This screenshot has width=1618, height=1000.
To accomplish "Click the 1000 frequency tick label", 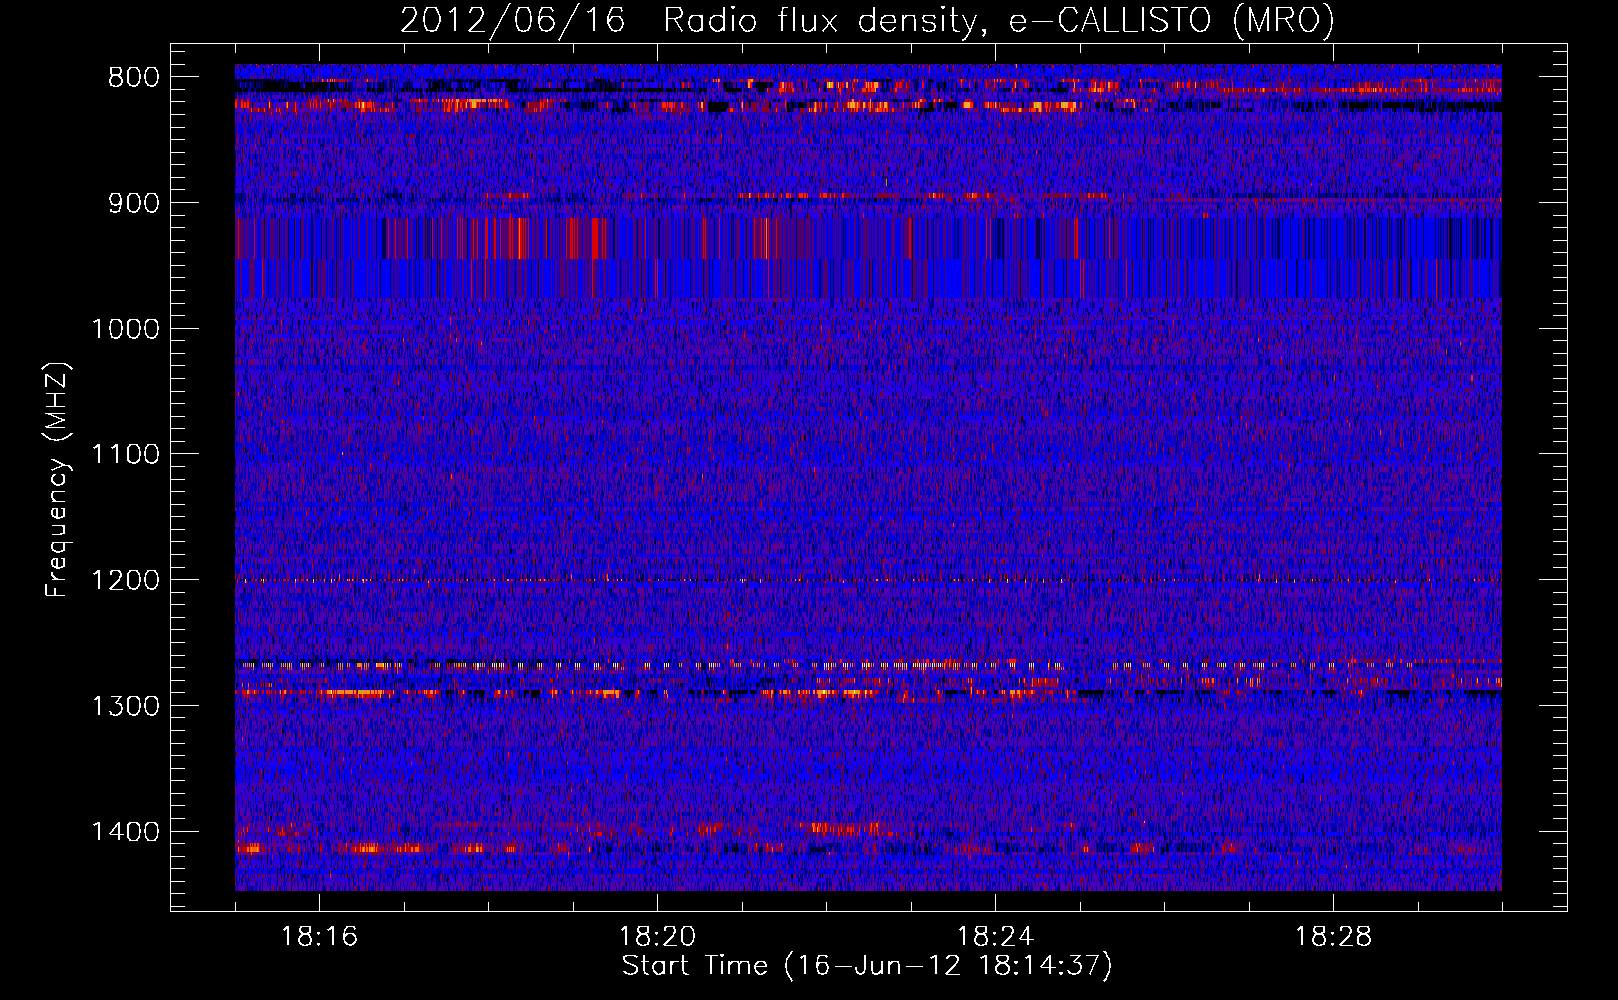I will [125, 330].
